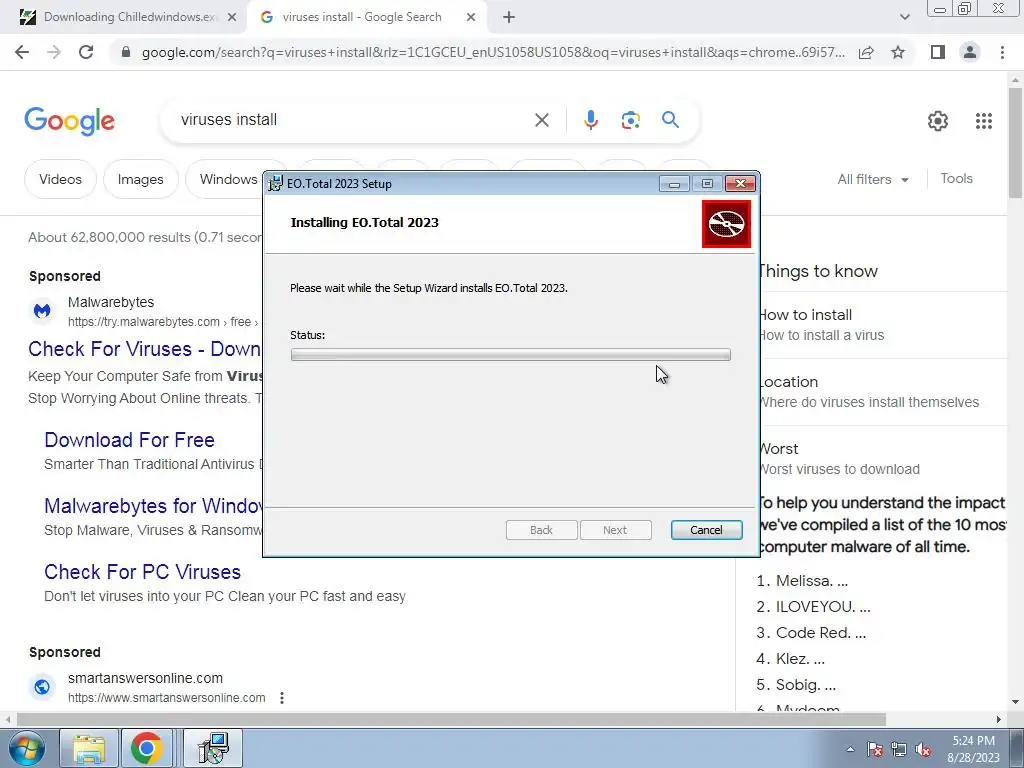The image size is (1024, 768).
Task: Open new tab with plus button
Action: (x=509, y=18)
